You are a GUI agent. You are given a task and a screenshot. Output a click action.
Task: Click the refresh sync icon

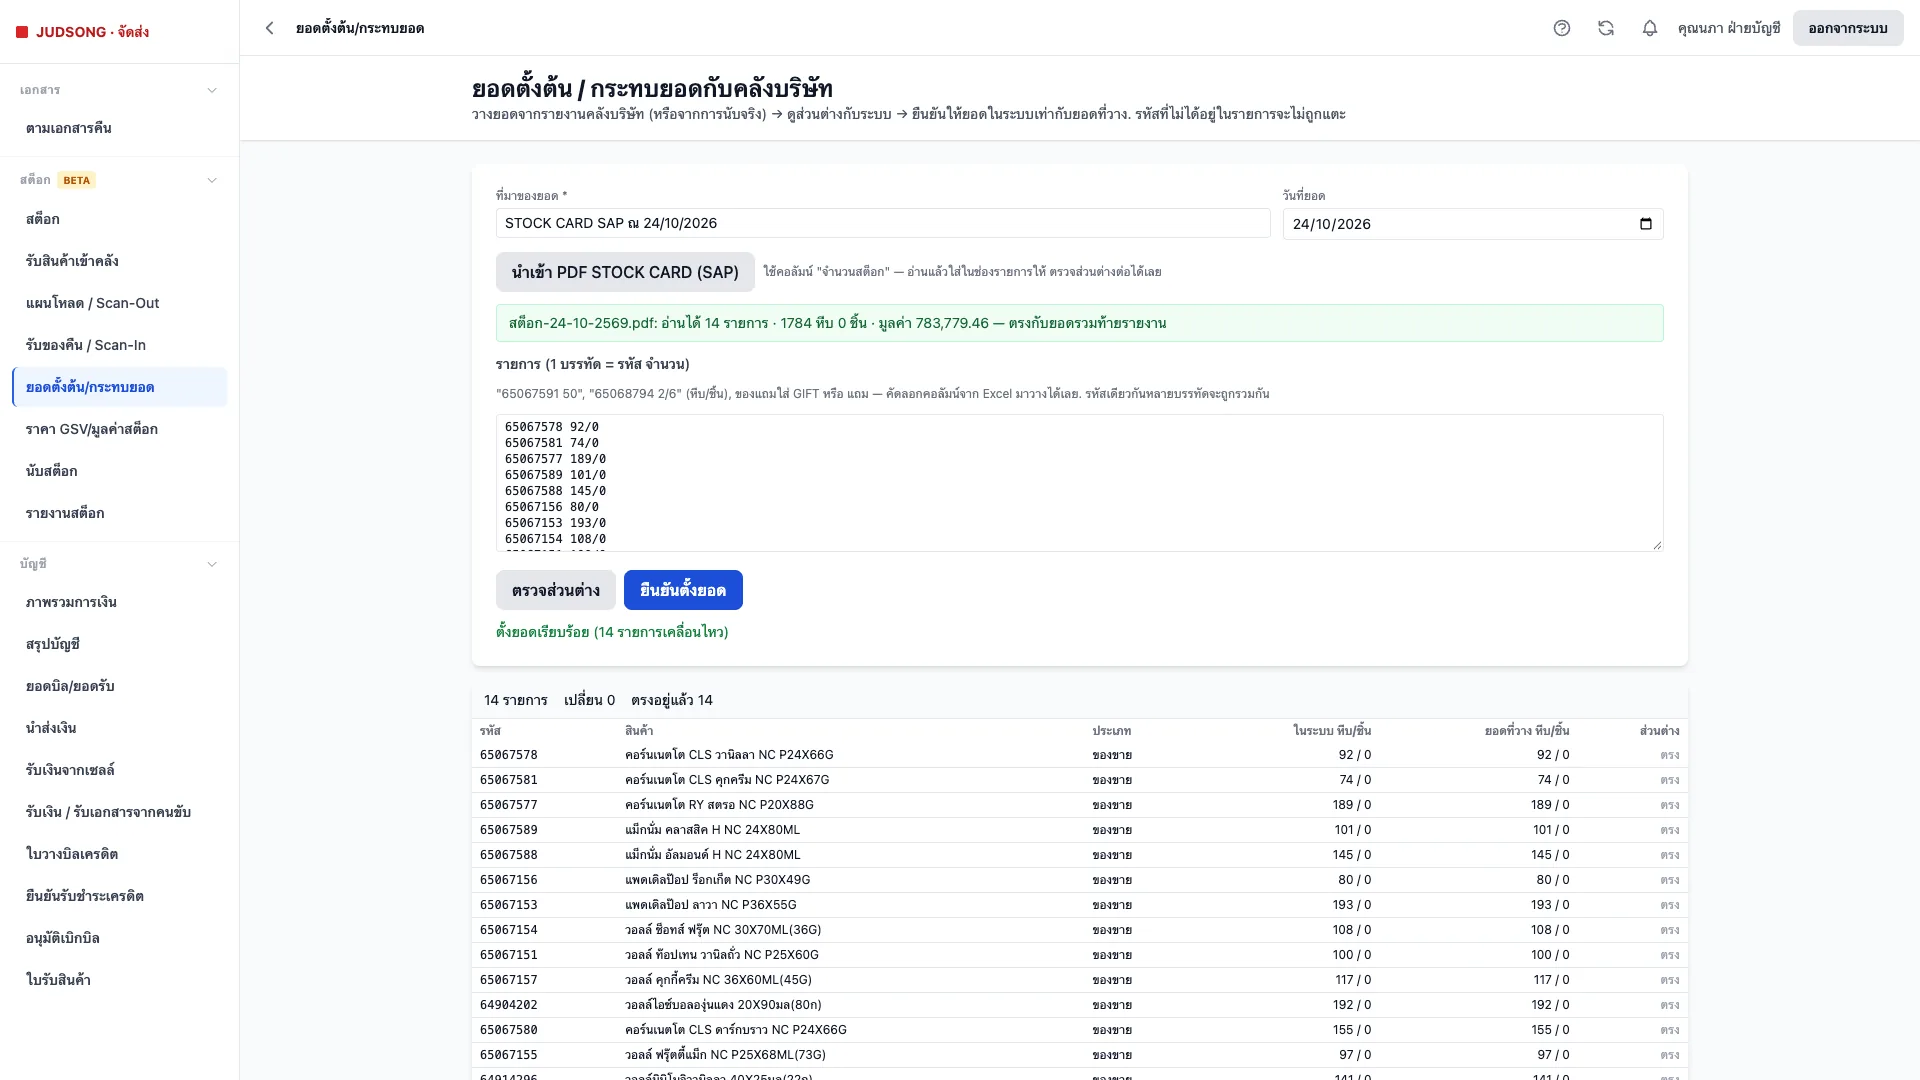(x=1606, y=28)
